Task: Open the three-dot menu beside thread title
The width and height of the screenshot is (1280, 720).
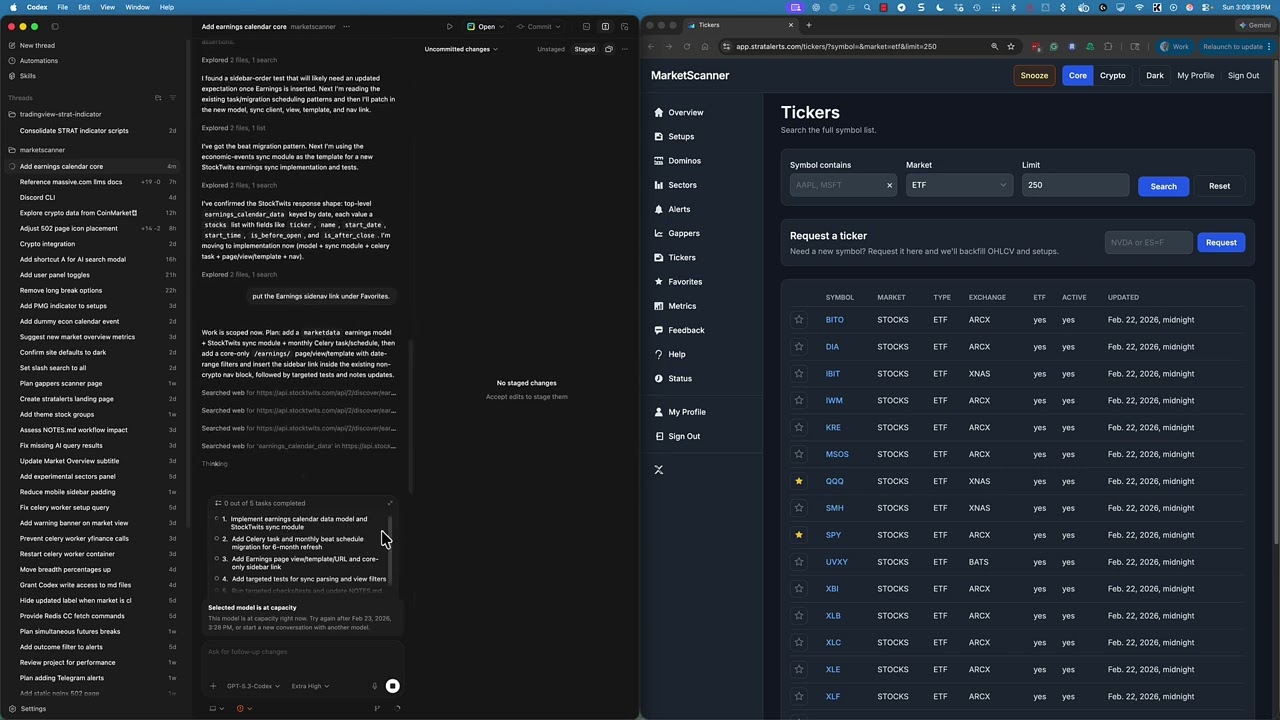Action: click(x=346, y=27)
